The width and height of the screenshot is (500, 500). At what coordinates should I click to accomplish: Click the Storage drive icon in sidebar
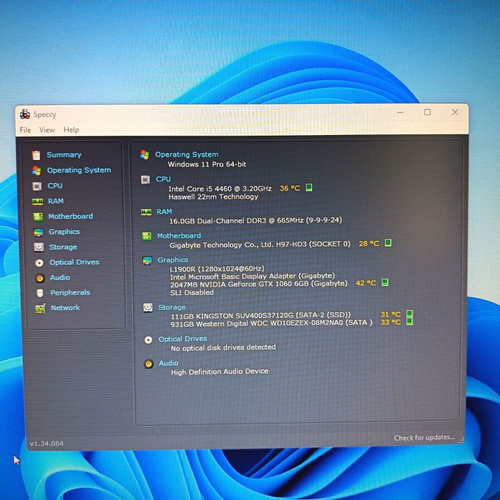[39, 247]
